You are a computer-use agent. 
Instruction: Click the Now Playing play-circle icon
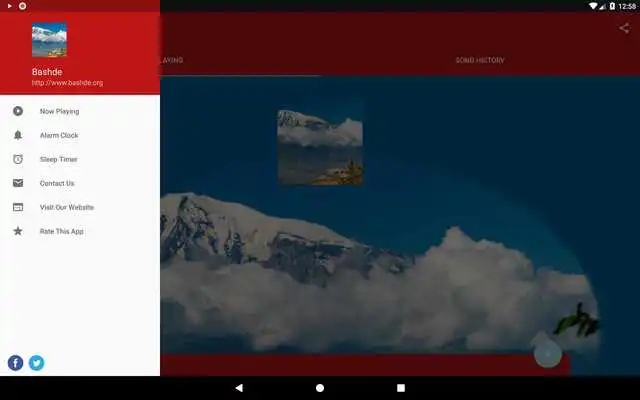point(18,111)
